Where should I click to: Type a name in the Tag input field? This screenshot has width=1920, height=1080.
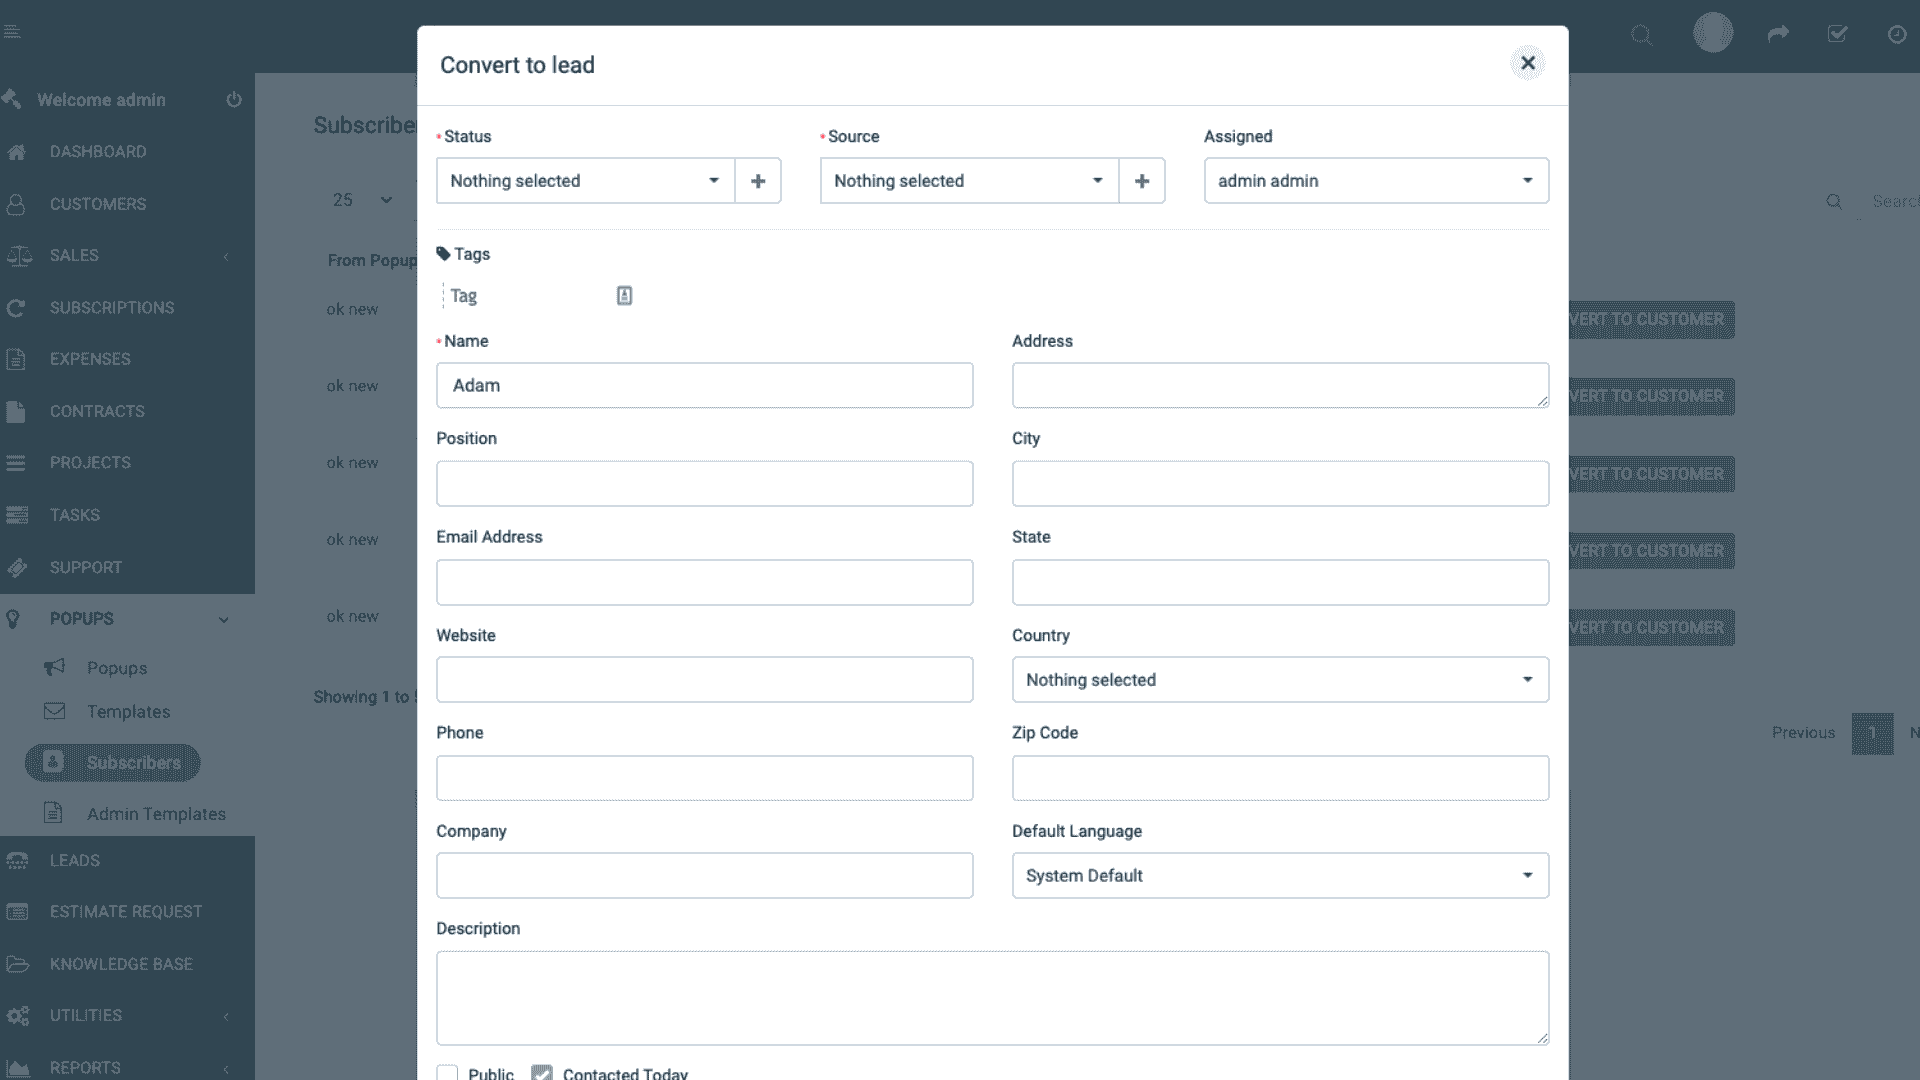click(520, 296)
